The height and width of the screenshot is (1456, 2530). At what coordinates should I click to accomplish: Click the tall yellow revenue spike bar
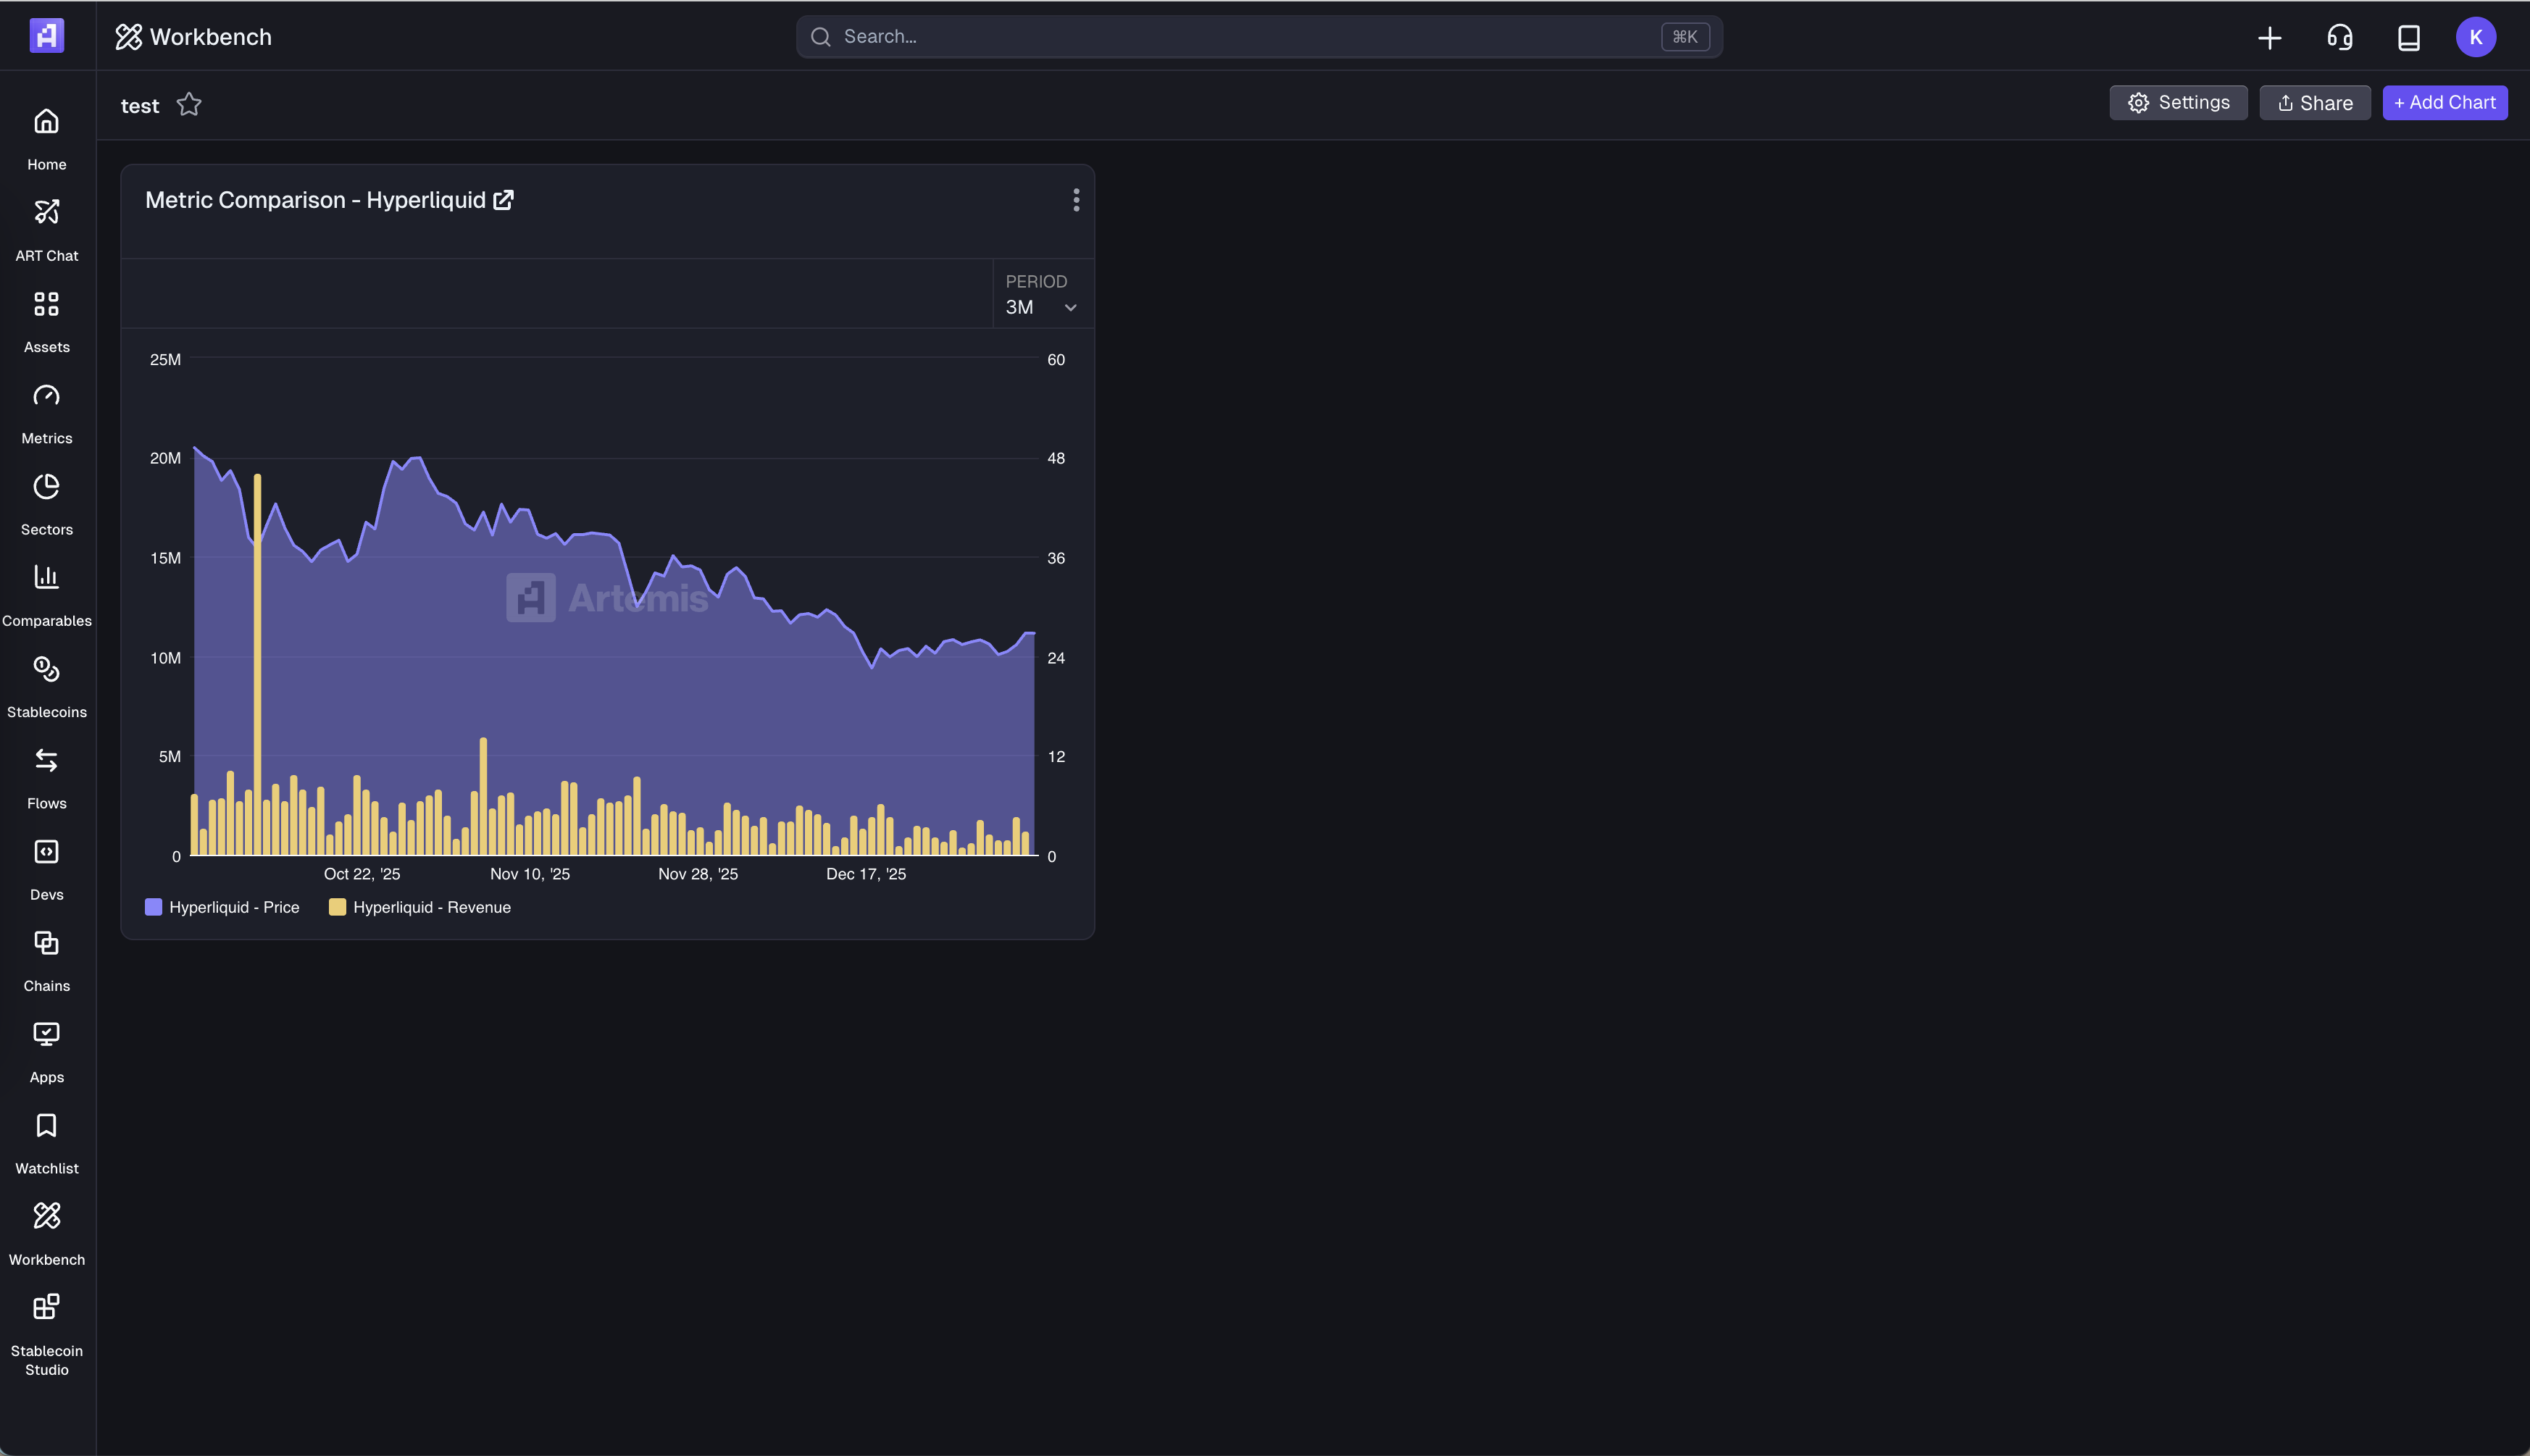click(258, 660)
